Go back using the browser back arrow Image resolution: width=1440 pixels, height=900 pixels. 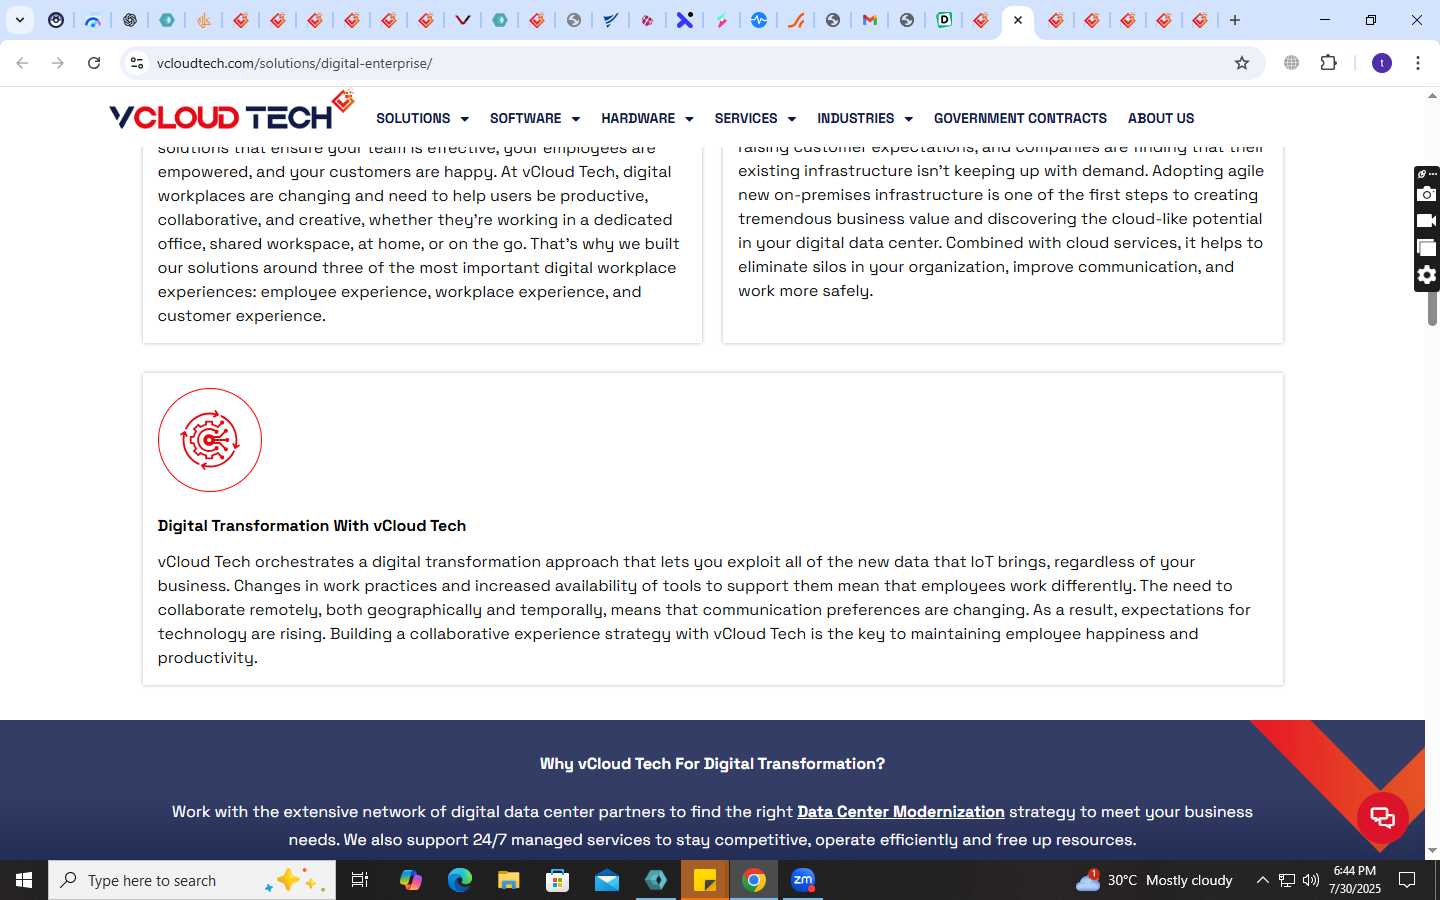(22, 63)
